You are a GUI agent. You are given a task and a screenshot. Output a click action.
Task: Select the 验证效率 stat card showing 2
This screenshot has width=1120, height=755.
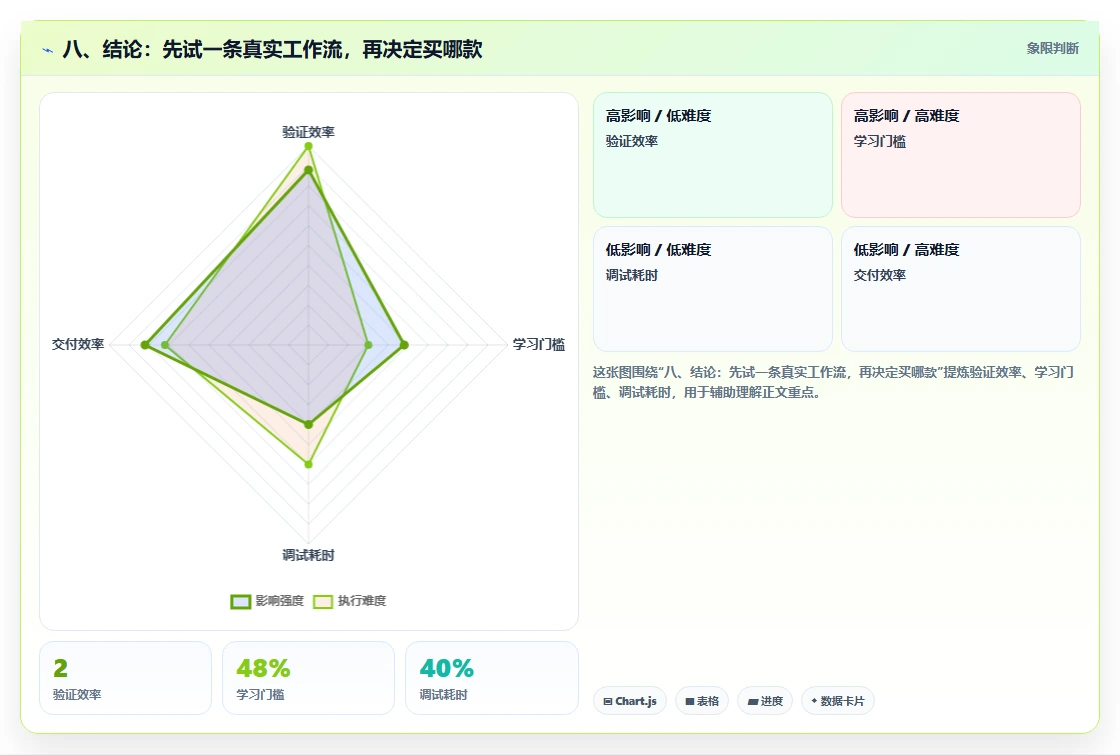pyautogui.click(x=126, y=678)
